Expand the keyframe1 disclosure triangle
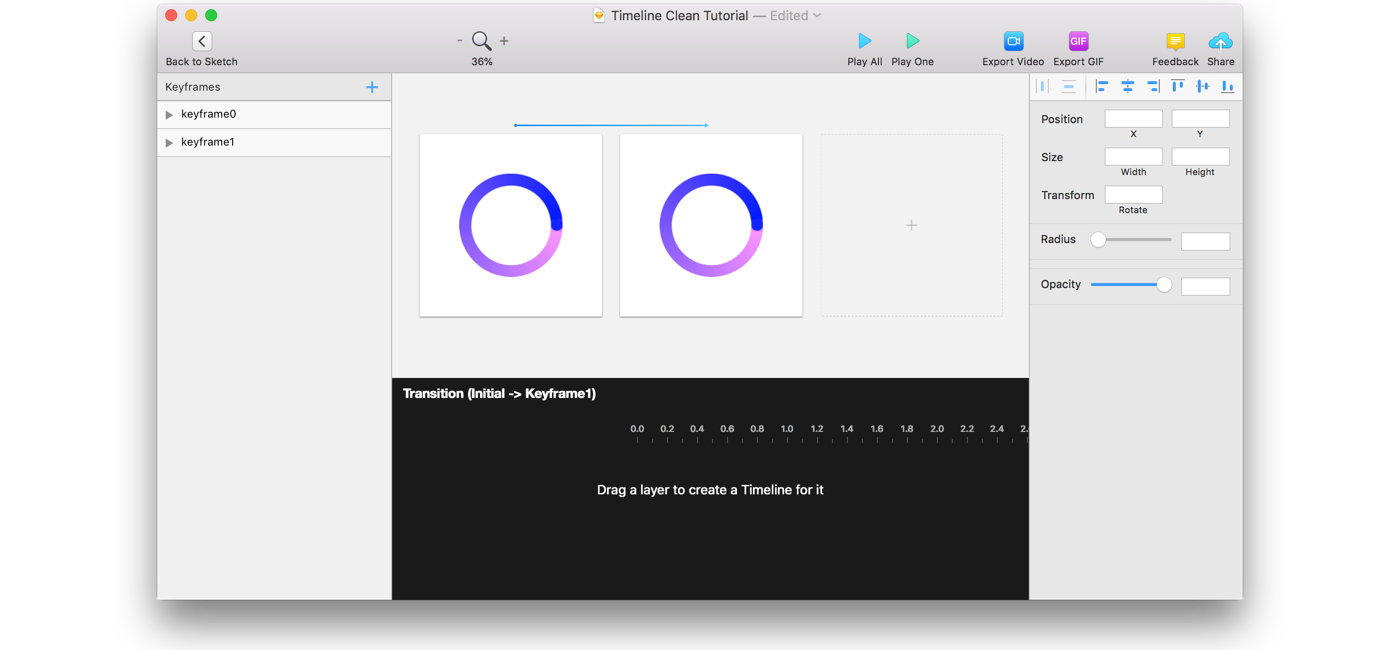 [x=169, y=143]
